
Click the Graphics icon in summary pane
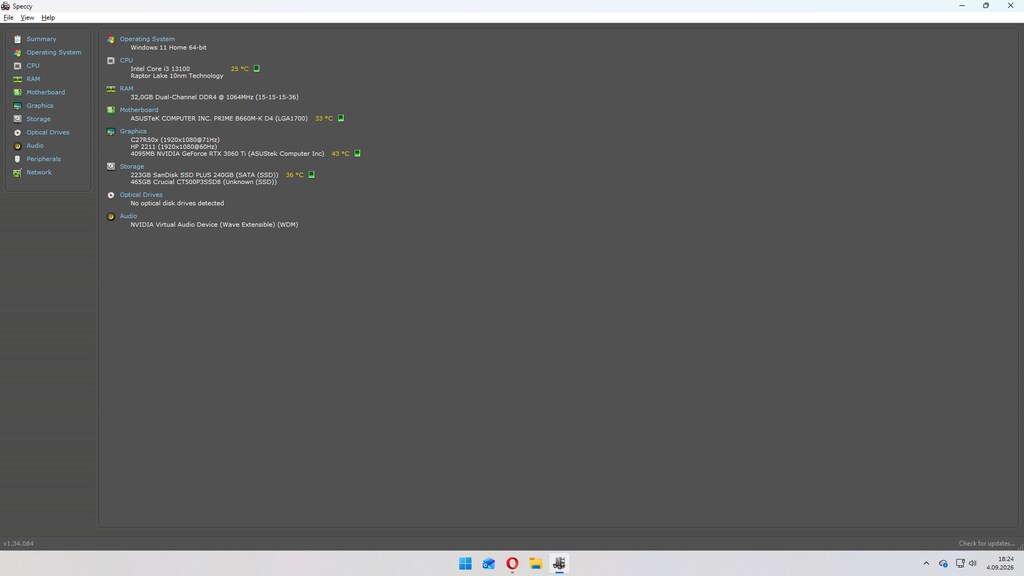pos(111,131)
